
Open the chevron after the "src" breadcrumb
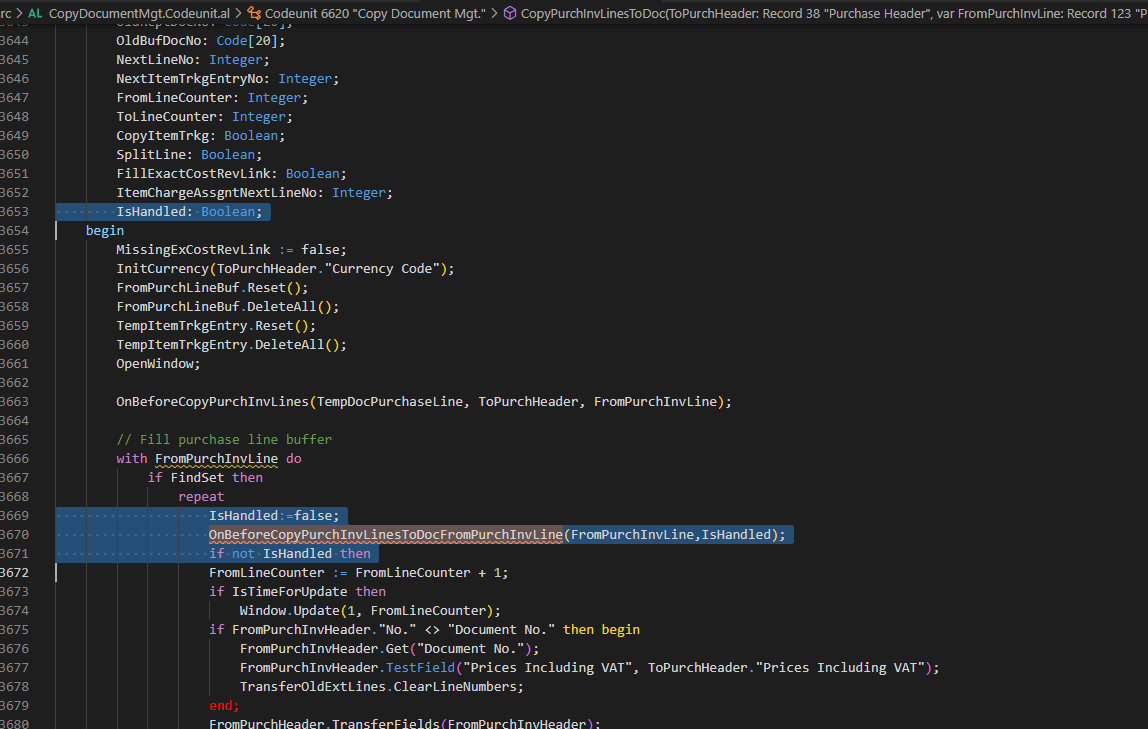(x=19, y=10)
